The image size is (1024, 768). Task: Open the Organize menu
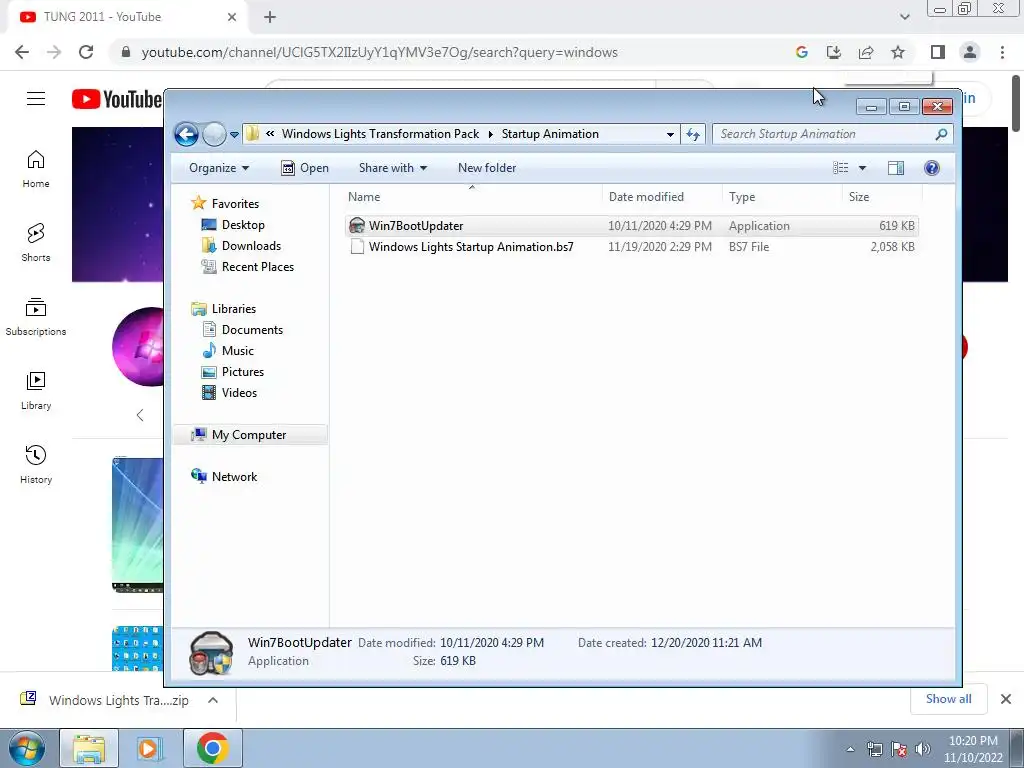[x=219, y=168]
